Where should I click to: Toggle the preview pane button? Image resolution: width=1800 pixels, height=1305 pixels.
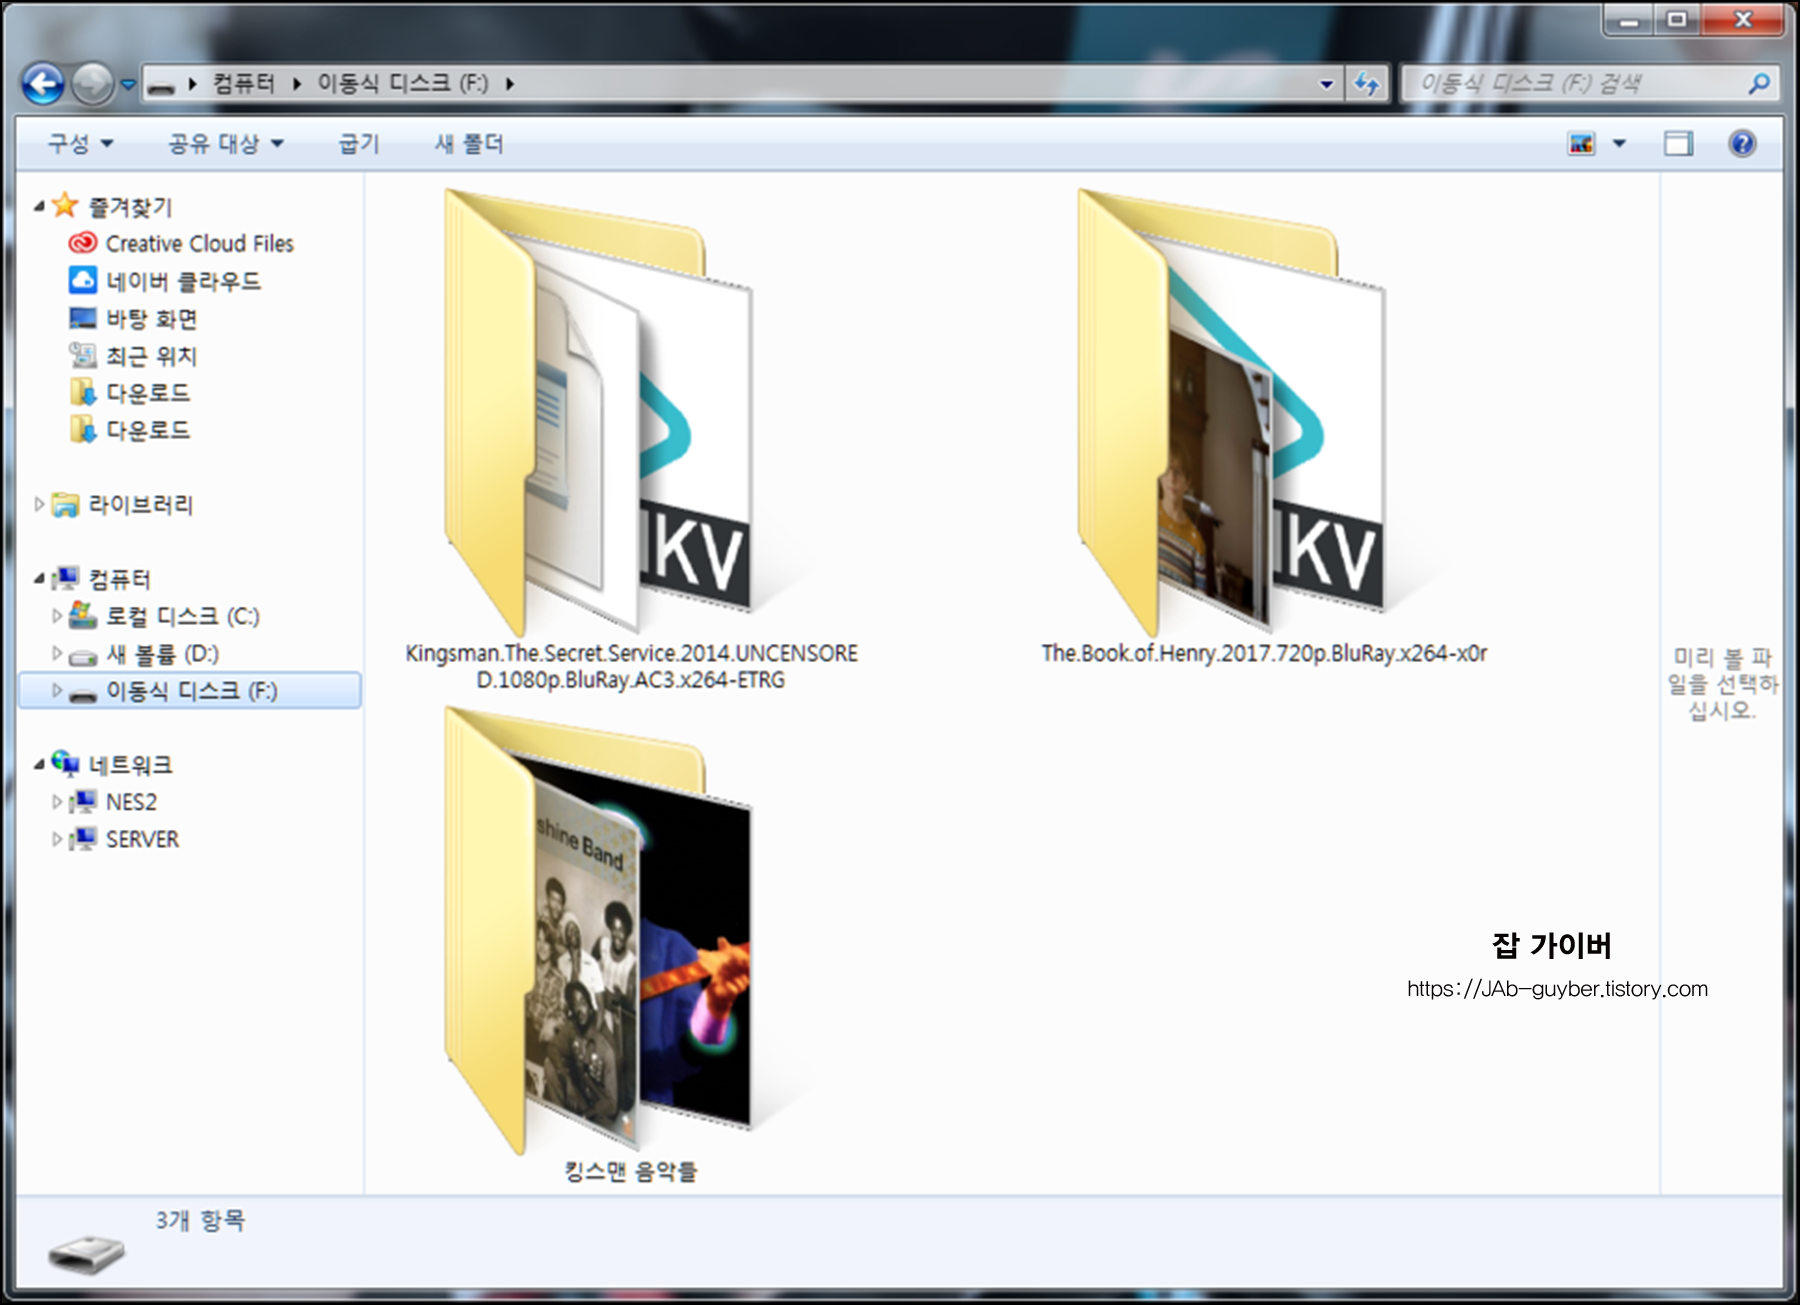tap(1679, 144)
